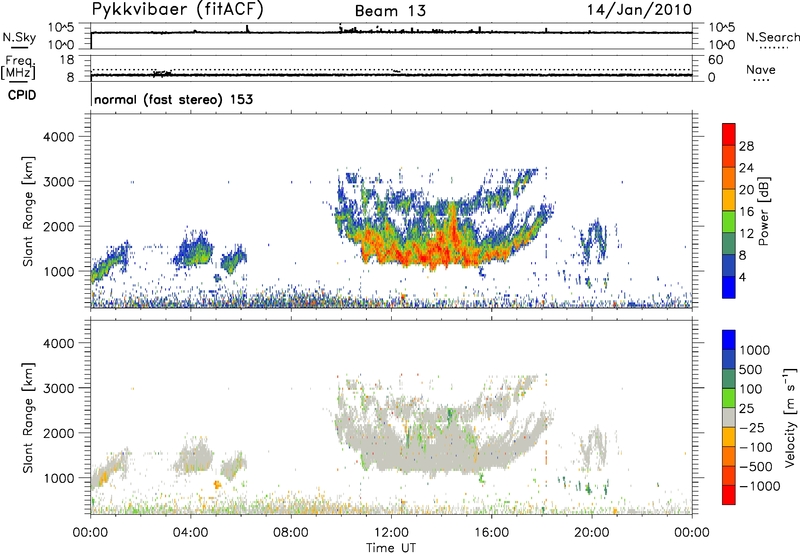Pick the -100 to -500 orange velocity swatch
Image resolution: width=800 pixels, height=554 pixels.
729,457
